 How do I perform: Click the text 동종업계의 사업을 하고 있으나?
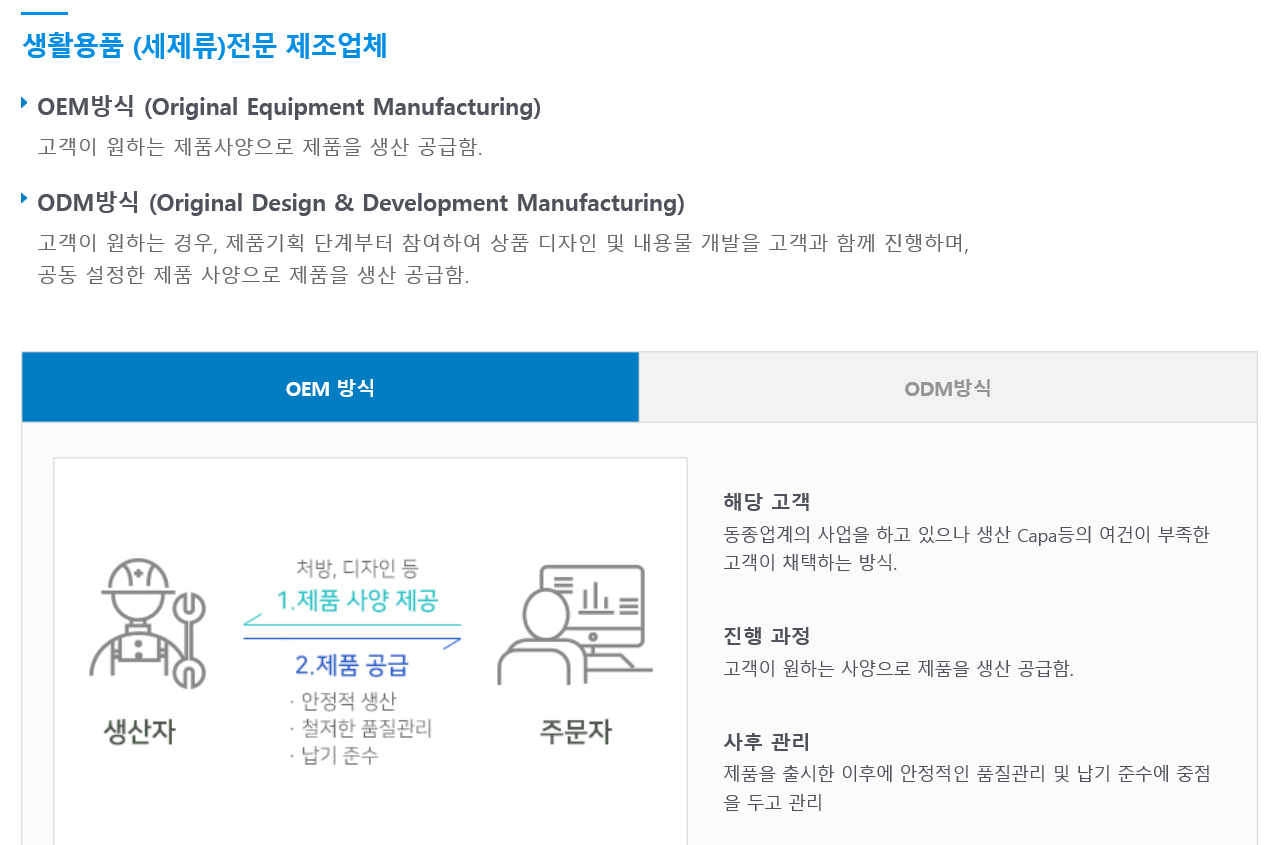pos(966,535)
